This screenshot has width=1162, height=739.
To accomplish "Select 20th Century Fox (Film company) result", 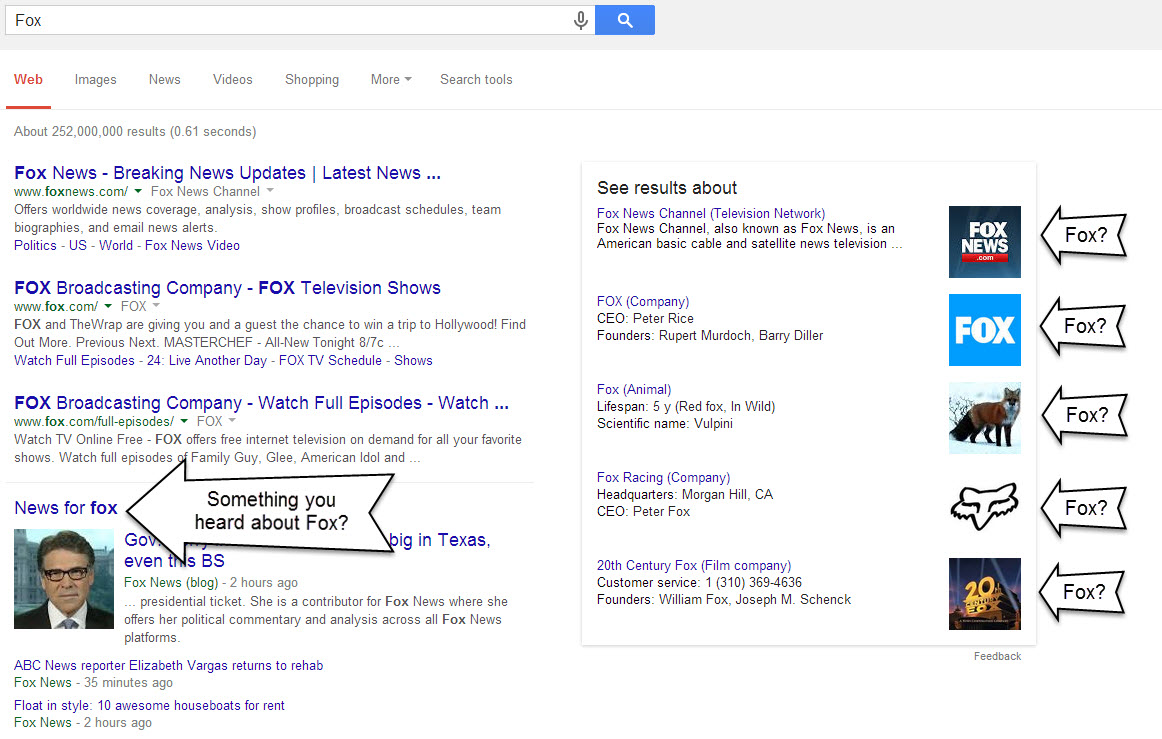I will coord(694,566).
